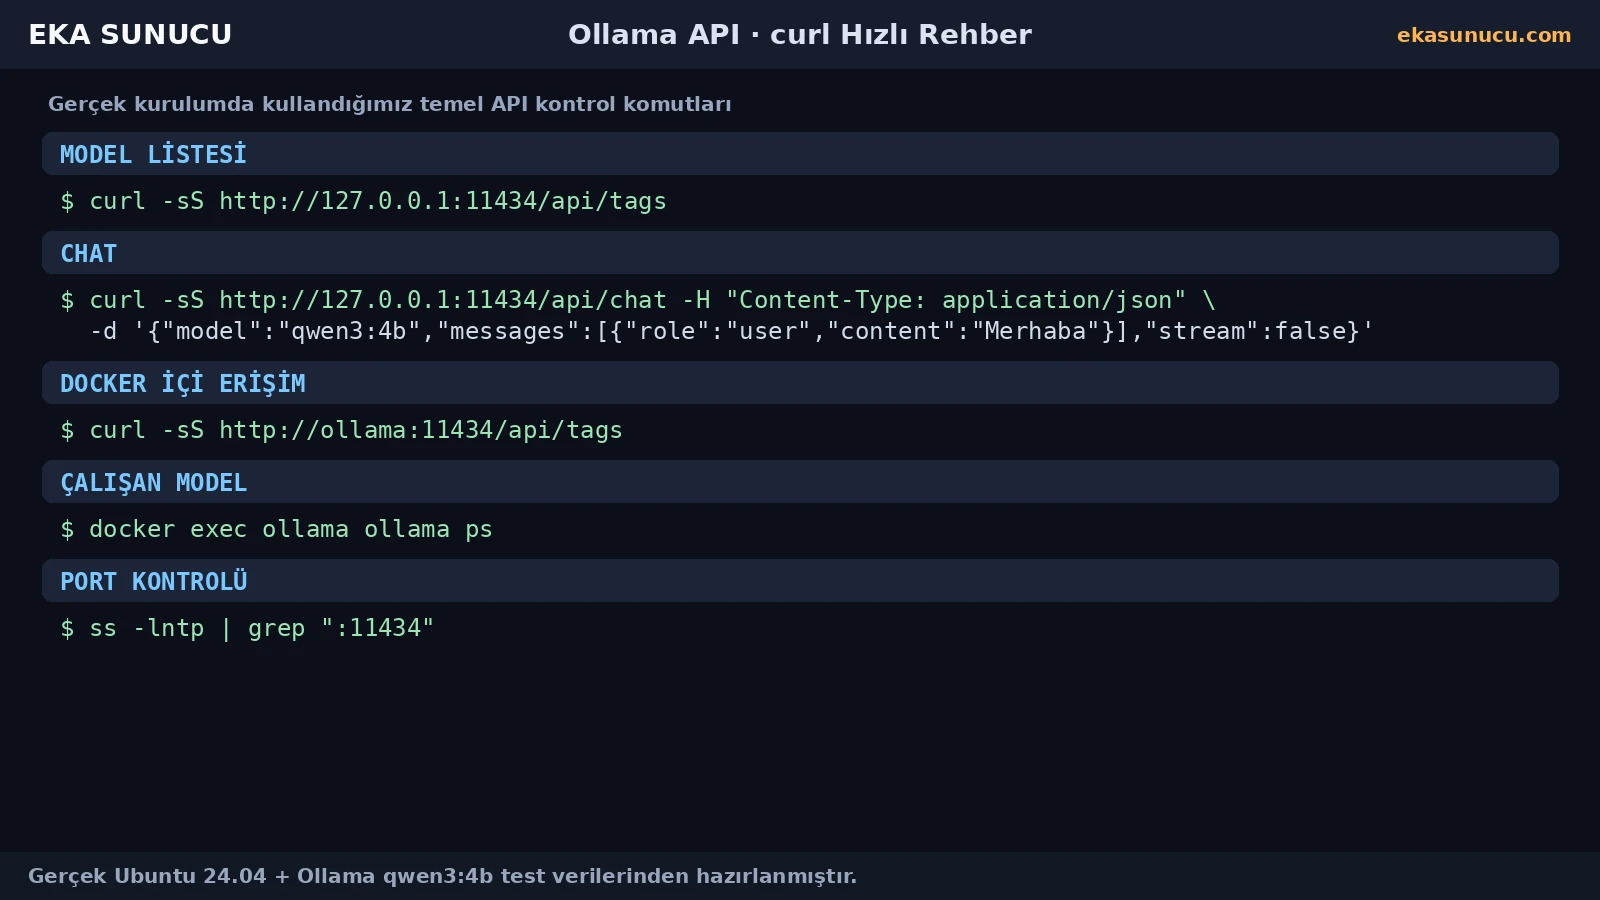Screen dimensions: 1600x900
Task: Open the ekasunucu.com link
Action: click(1484, 35)
